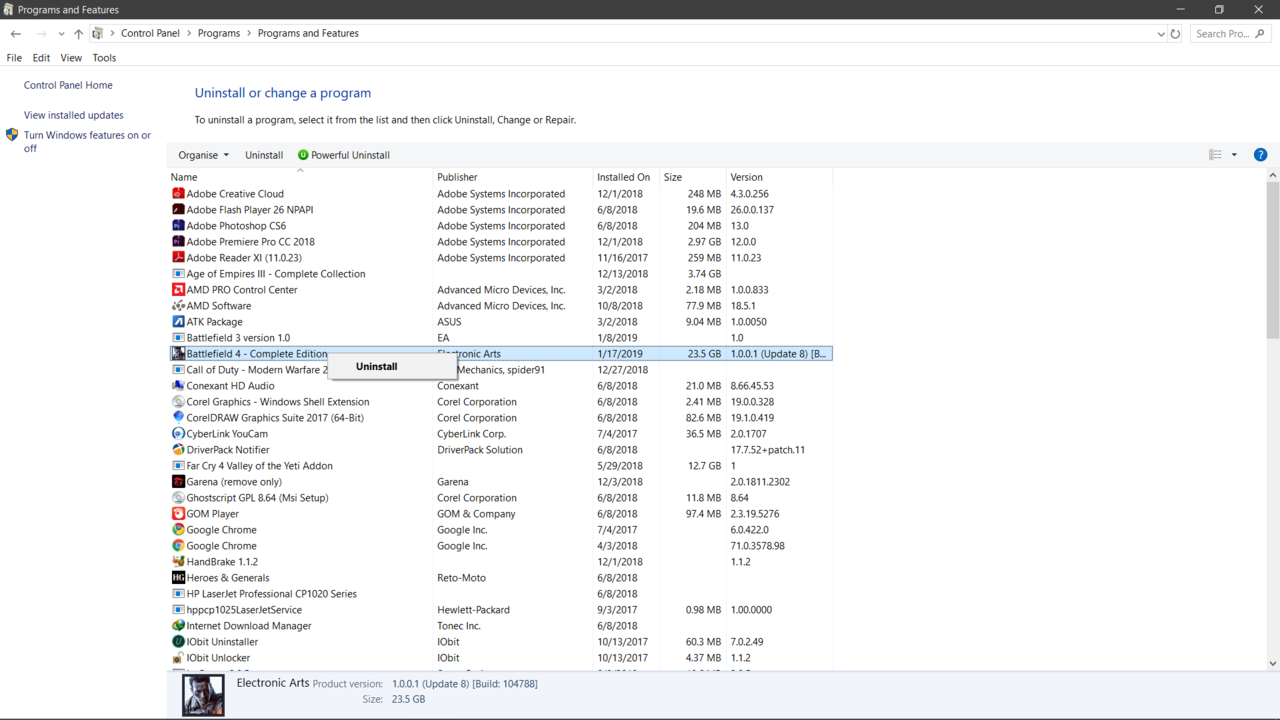Open the address bar history dropdown

tap(1160, 34)
